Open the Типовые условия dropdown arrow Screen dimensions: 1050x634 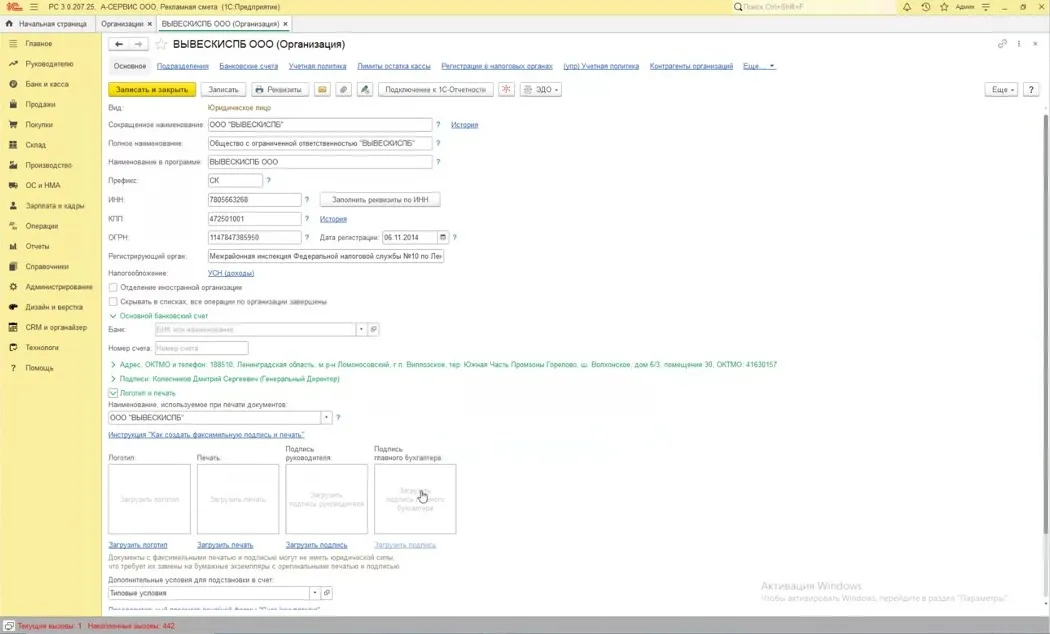[314, 593]
